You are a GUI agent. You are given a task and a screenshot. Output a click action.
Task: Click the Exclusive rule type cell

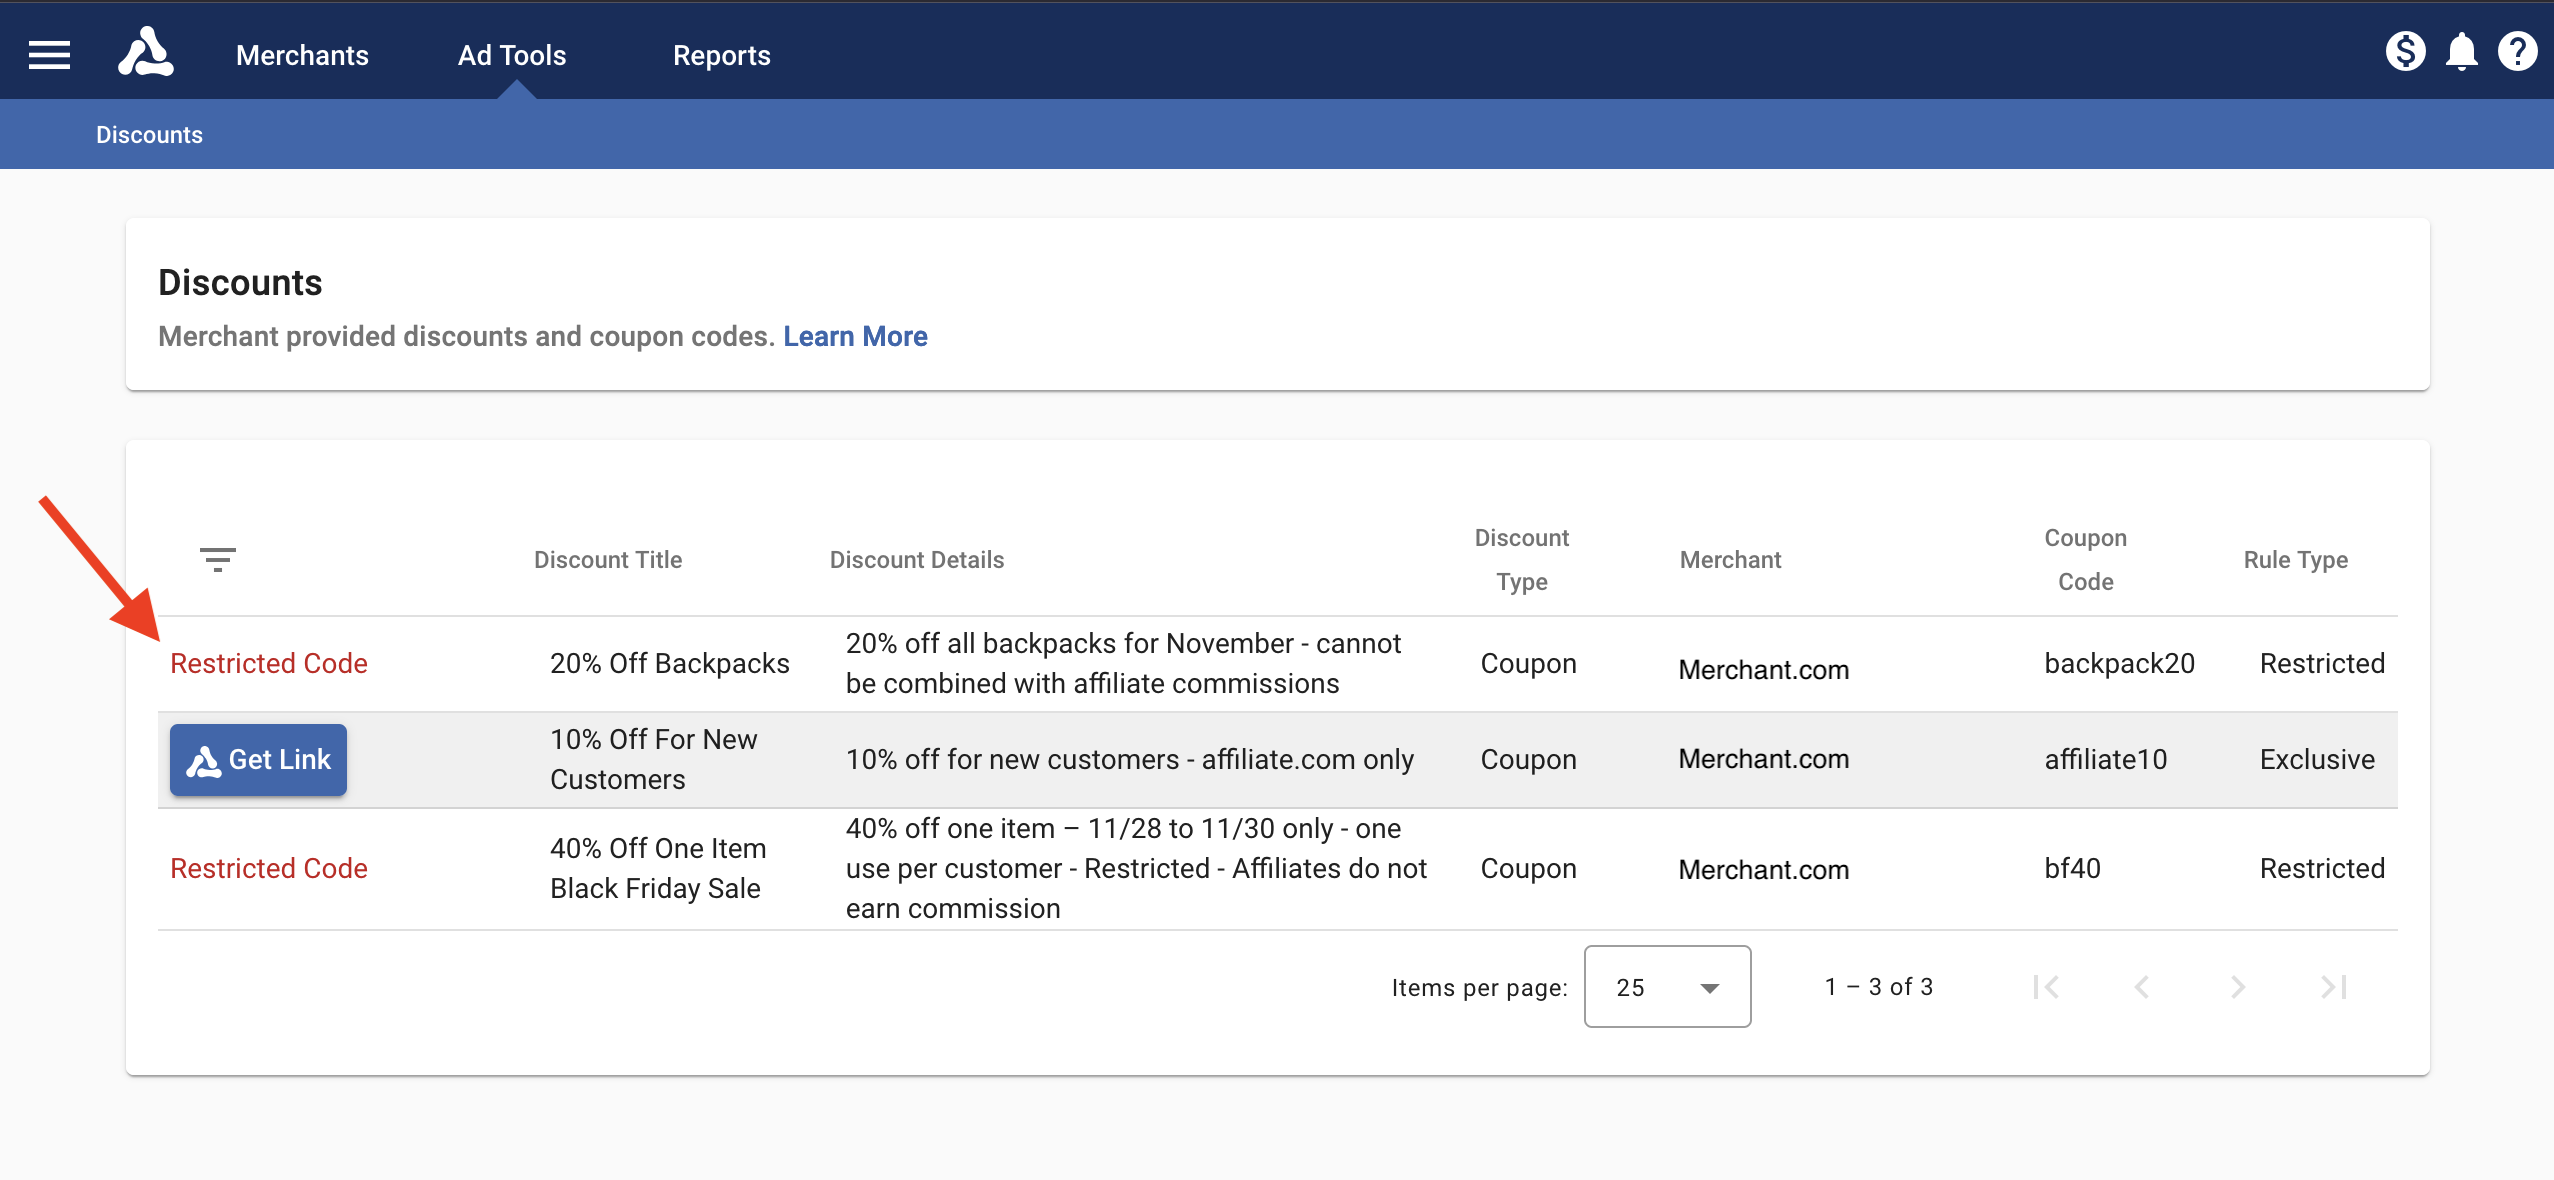[x=2318, y=759]
